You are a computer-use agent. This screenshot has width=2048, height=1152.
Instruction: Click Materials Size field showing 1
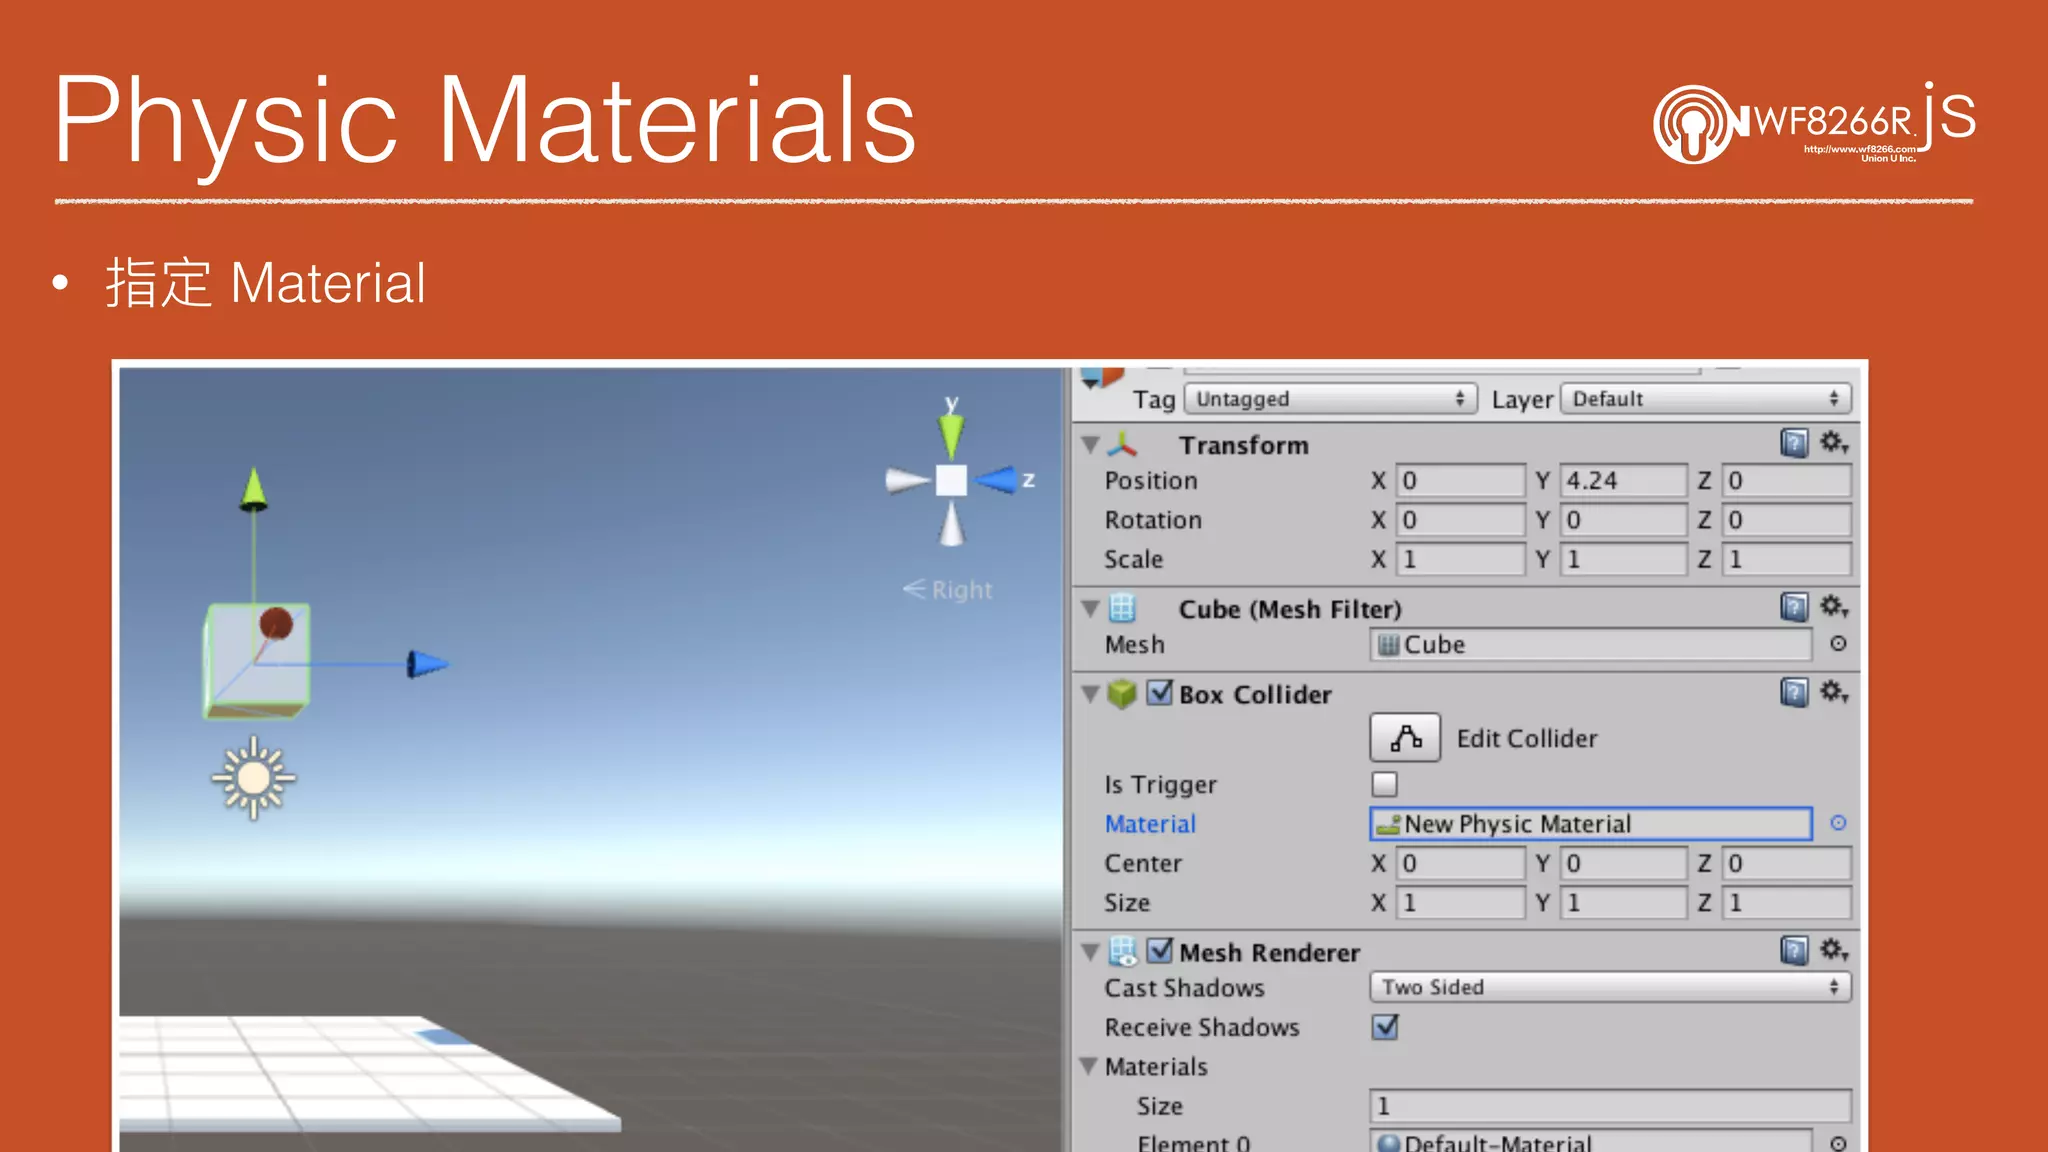(1610, 1106)
